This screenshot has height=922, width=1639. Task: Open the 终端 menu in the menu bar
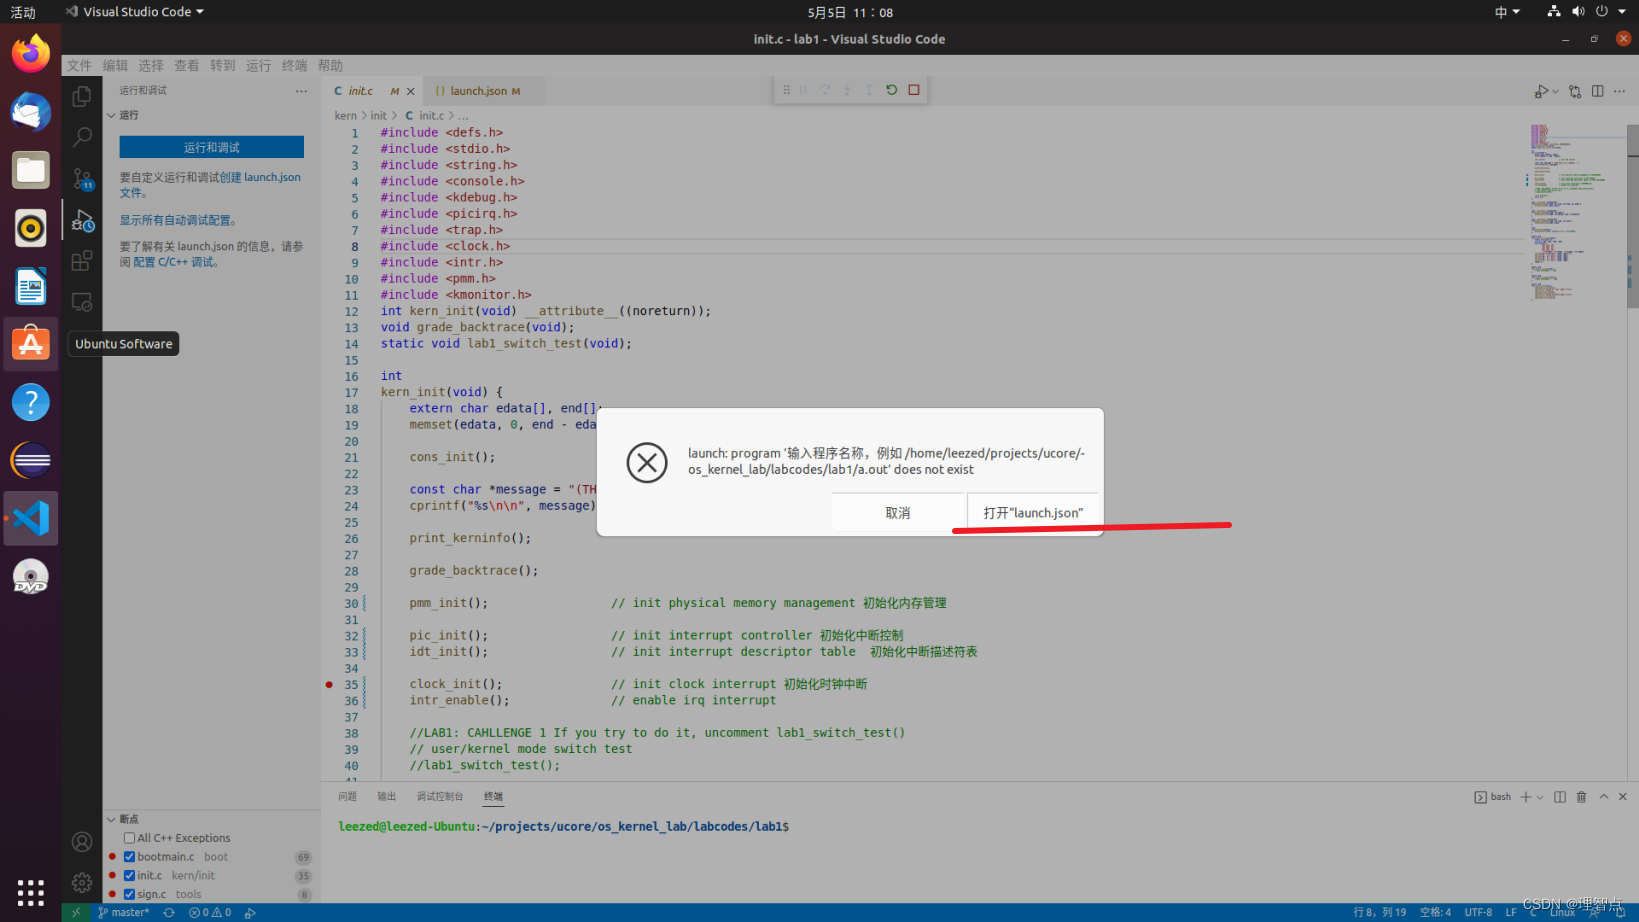pyautogui.click(x=294, y=65)
